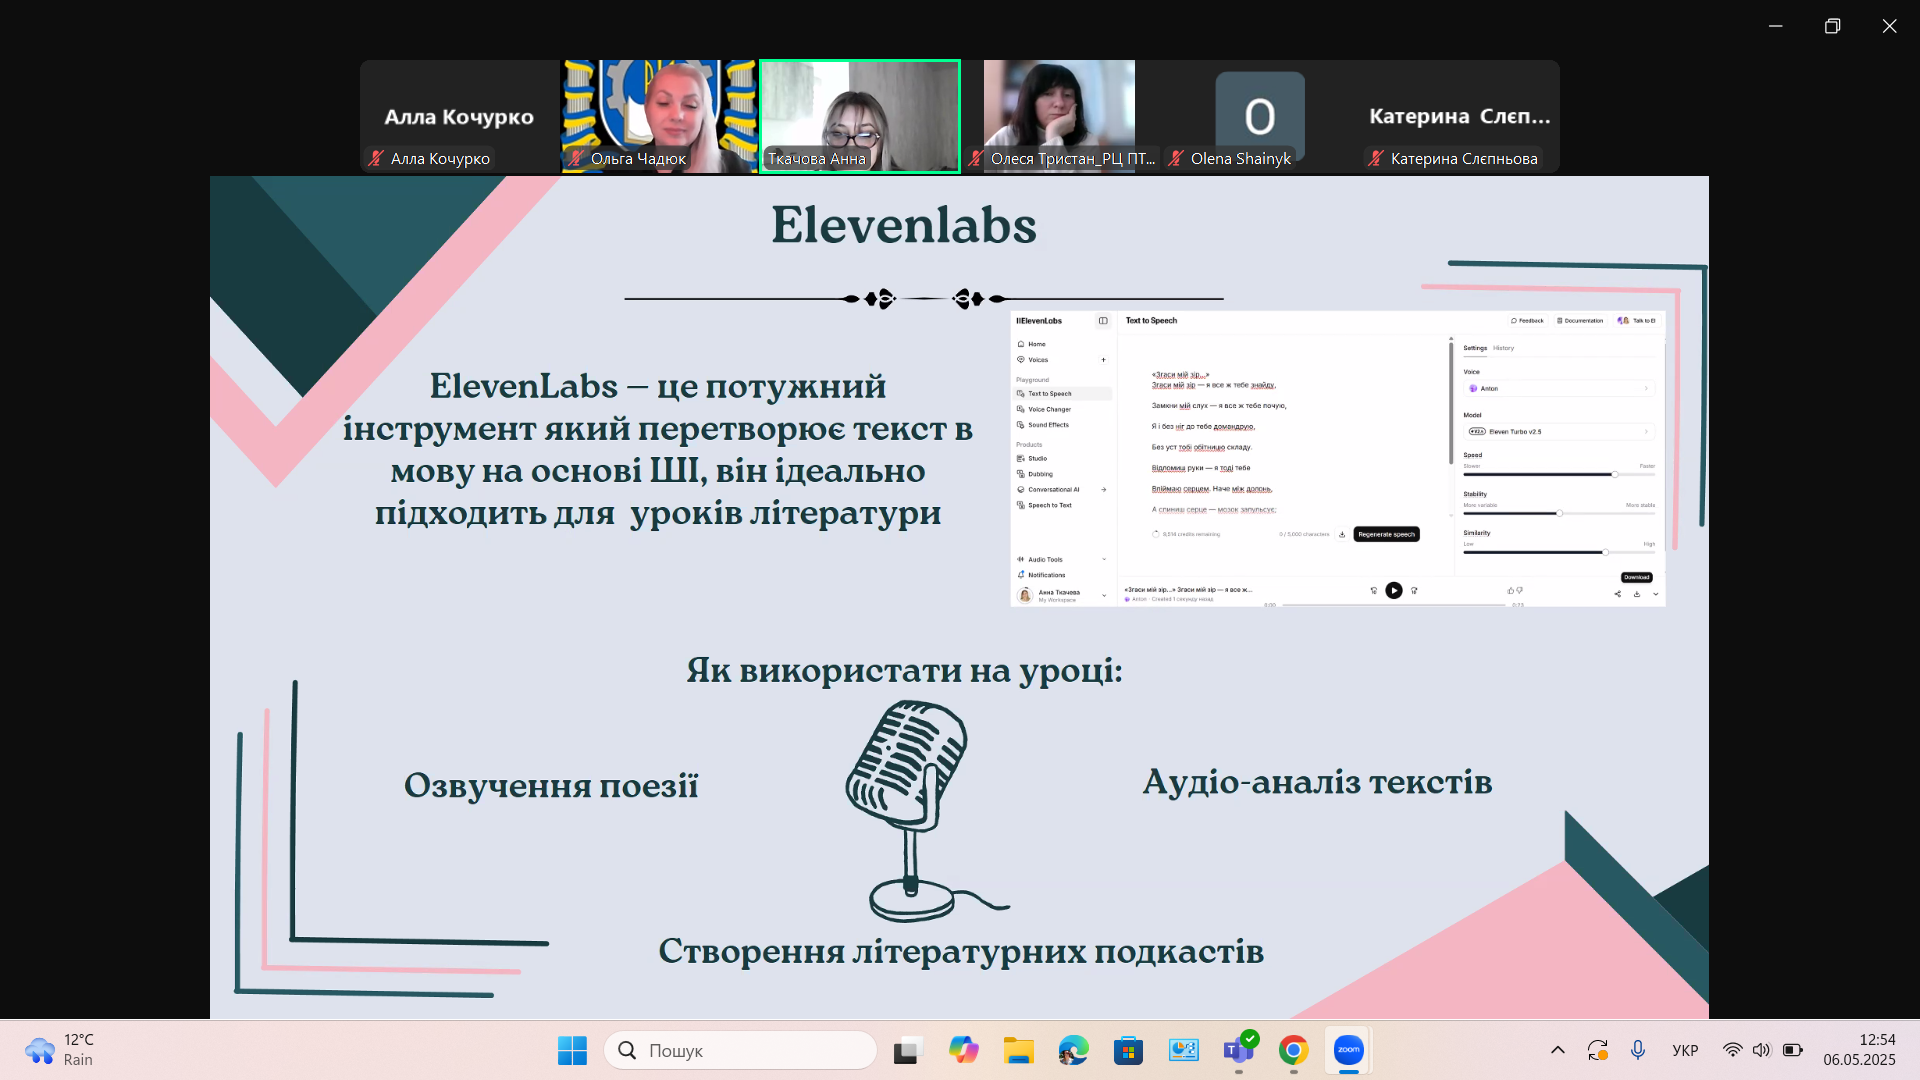This screenshot has height=1080, width=1920.
Task: Open the volume control in tray
Action: click(x=1761, y=1050)
